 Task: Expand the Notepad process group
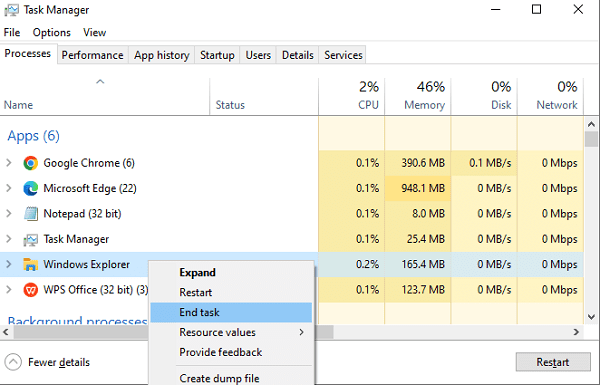point(8,214)
